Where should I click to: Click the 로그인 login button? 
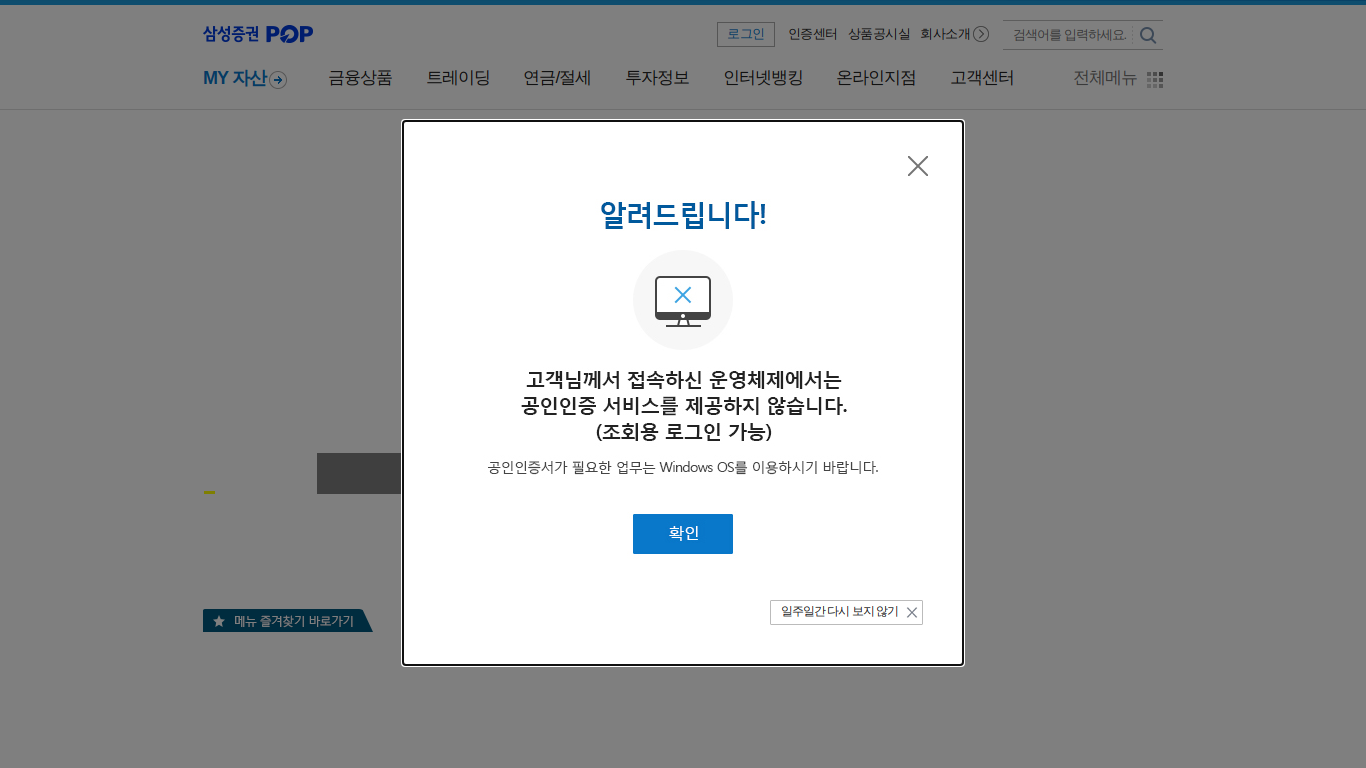746,34
